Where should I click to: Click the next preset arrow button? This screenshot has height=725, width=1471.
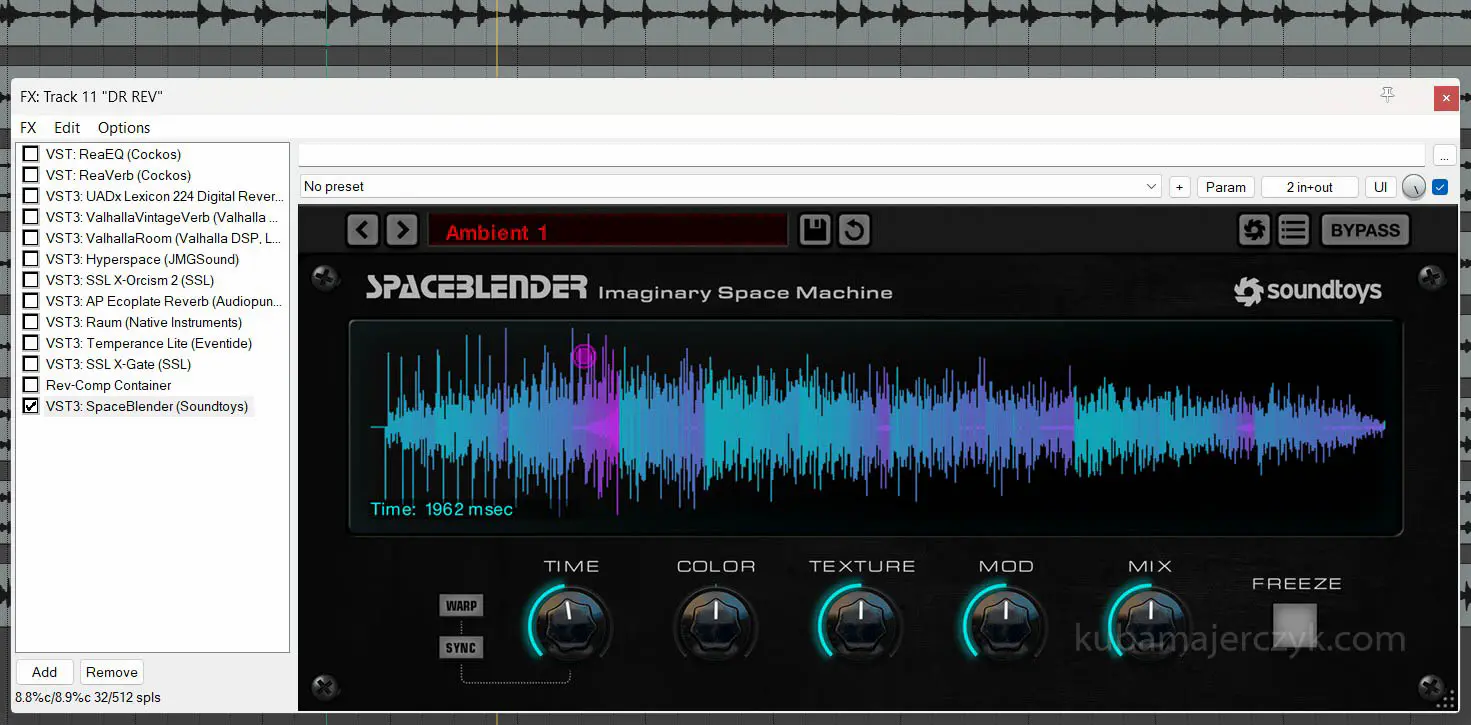(x=402, y=231)
